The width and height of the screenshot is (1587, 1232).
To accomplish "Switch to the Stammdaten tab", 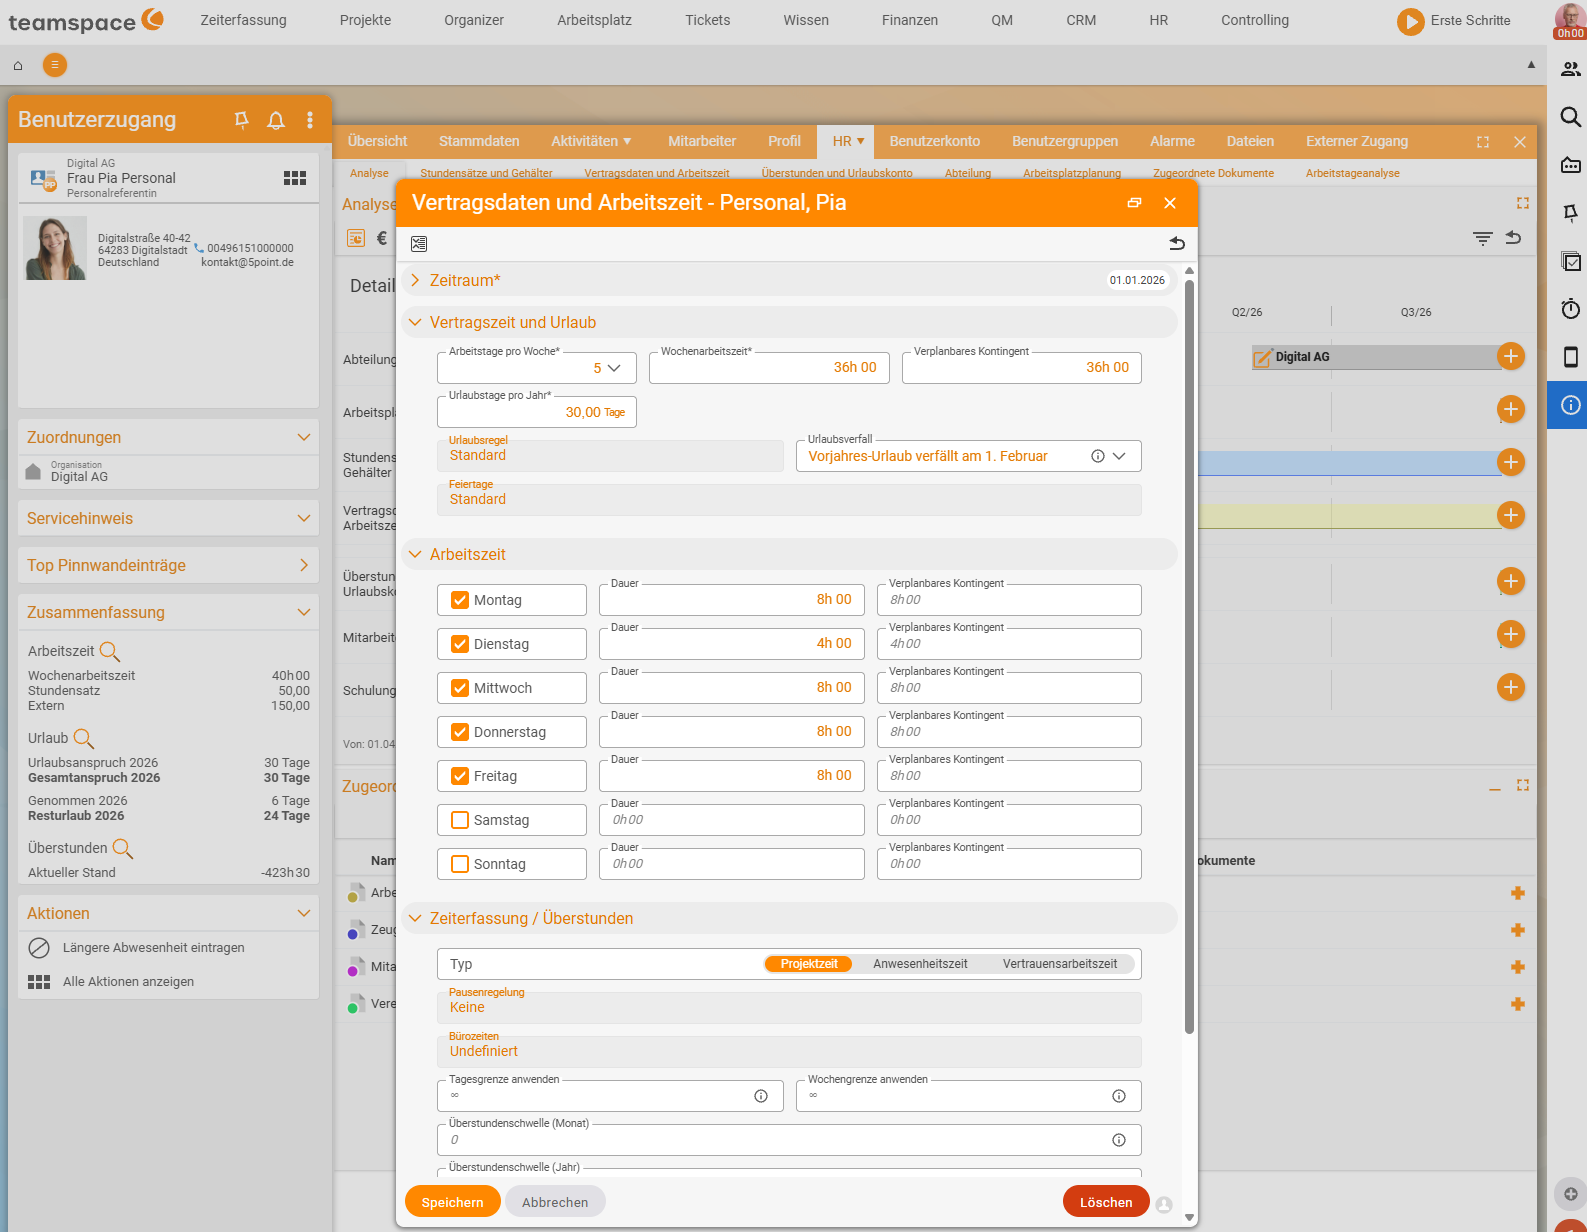I will coord(479,142).
